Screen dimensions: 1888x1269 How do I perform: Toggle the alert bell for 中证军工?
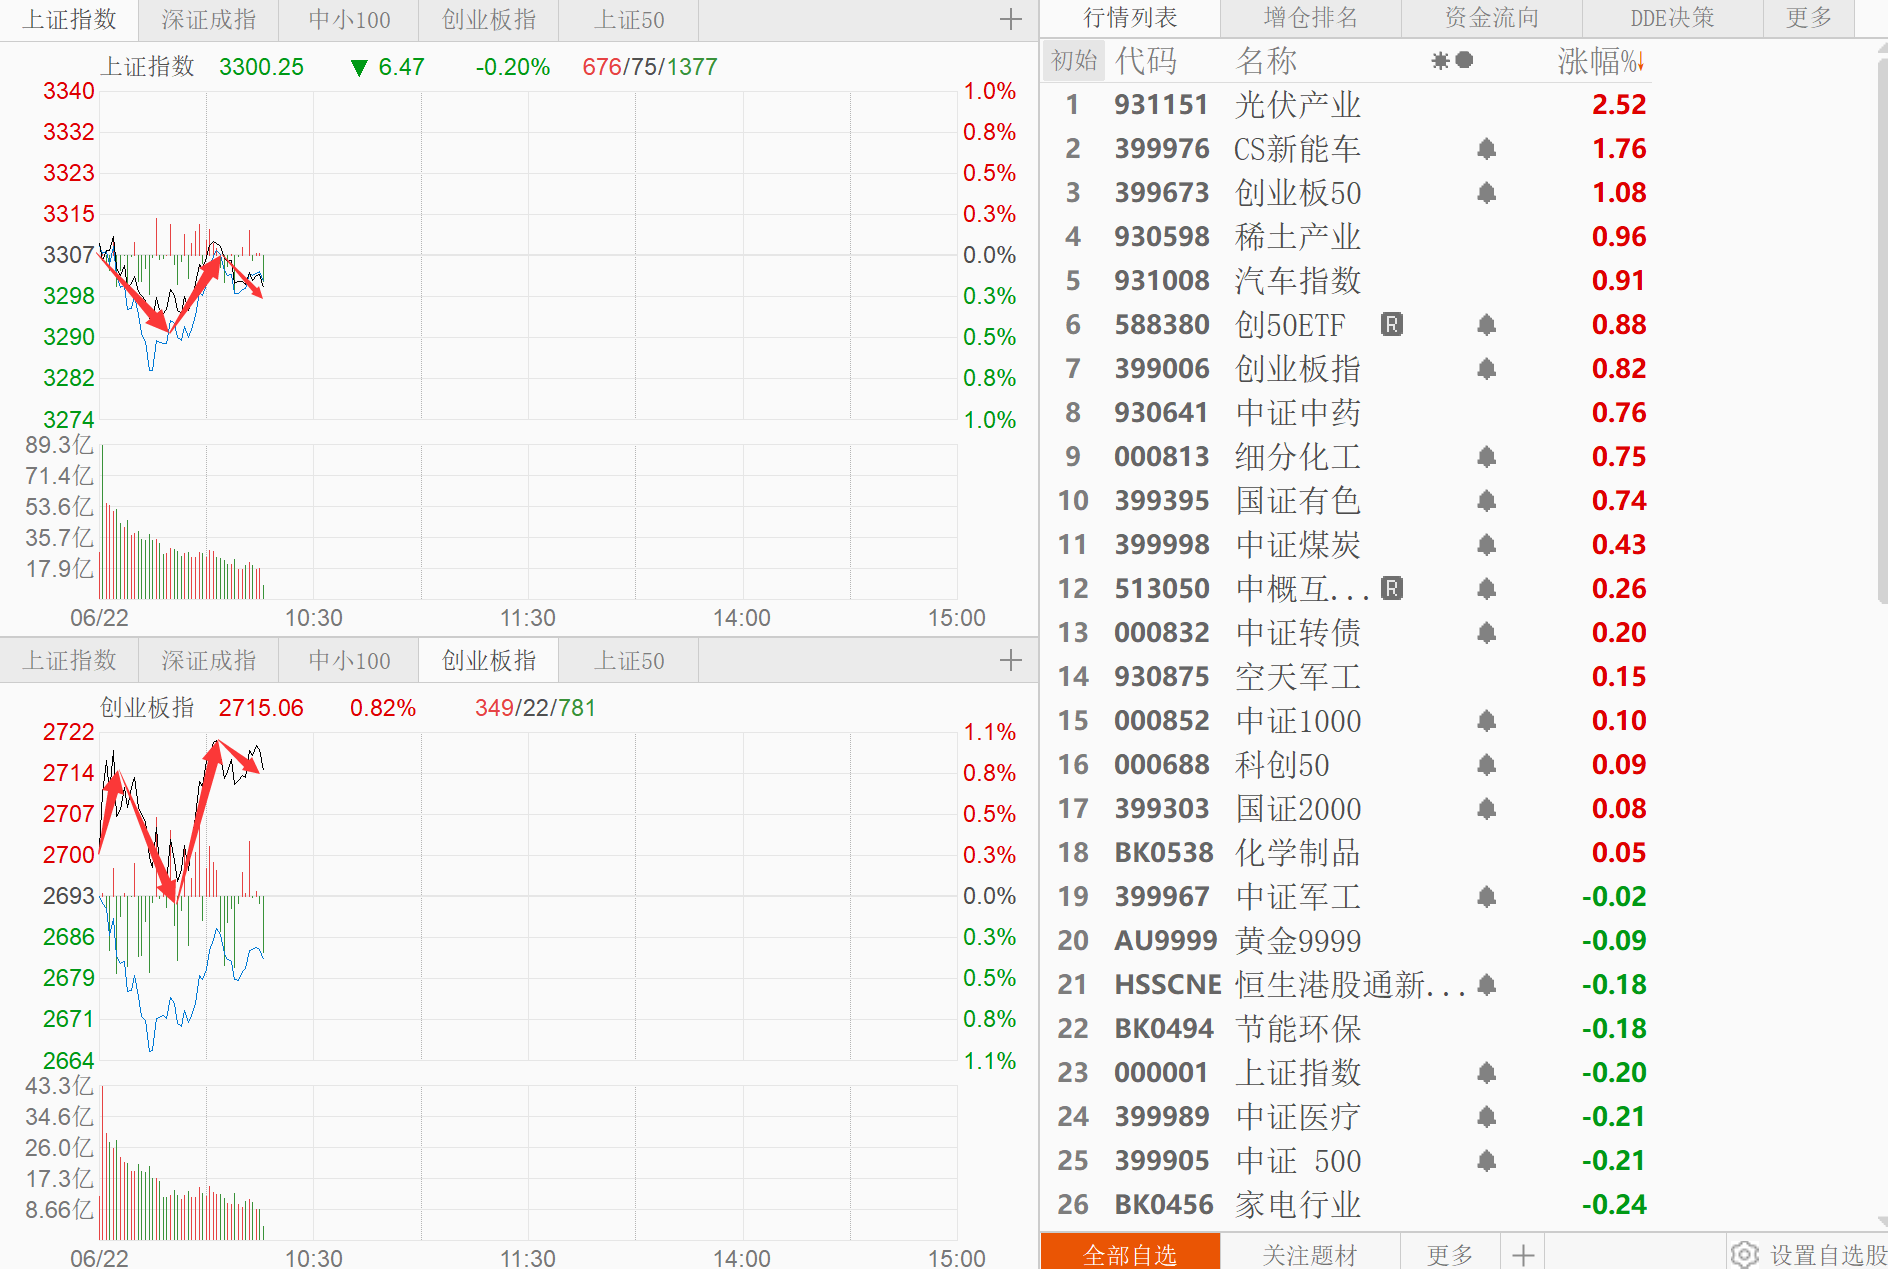click(x=1487, y=897)
